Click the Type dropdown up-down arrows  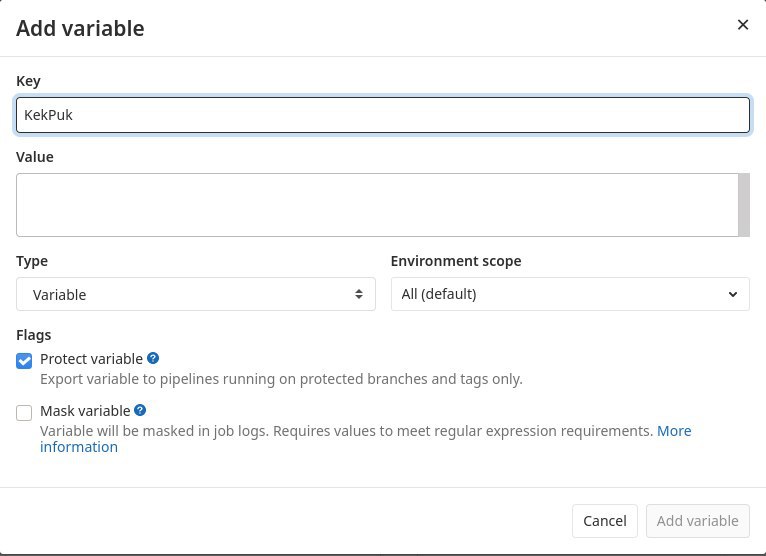tap(359, 294)
